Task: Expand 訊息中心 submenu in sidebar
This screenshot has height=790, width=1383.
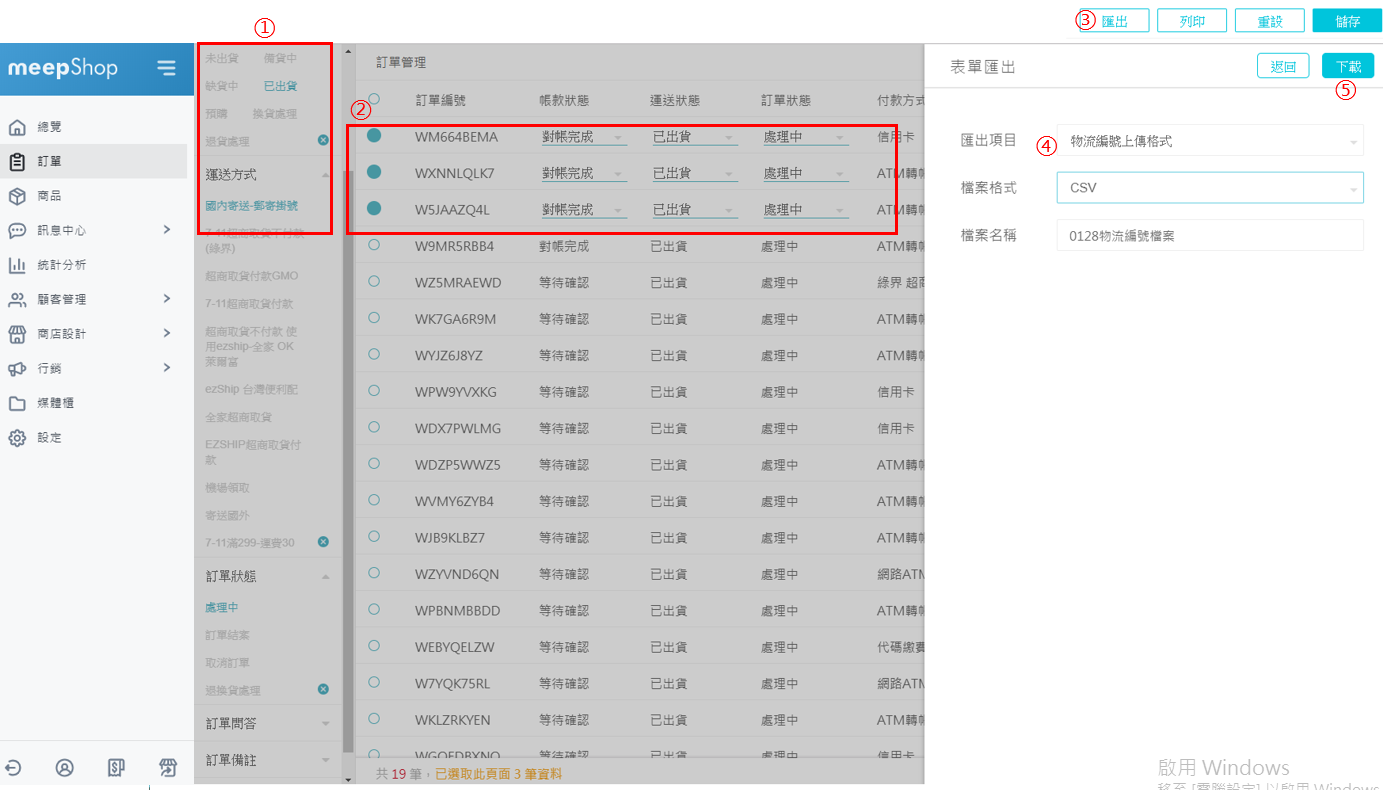Action: tap(166, 230)
